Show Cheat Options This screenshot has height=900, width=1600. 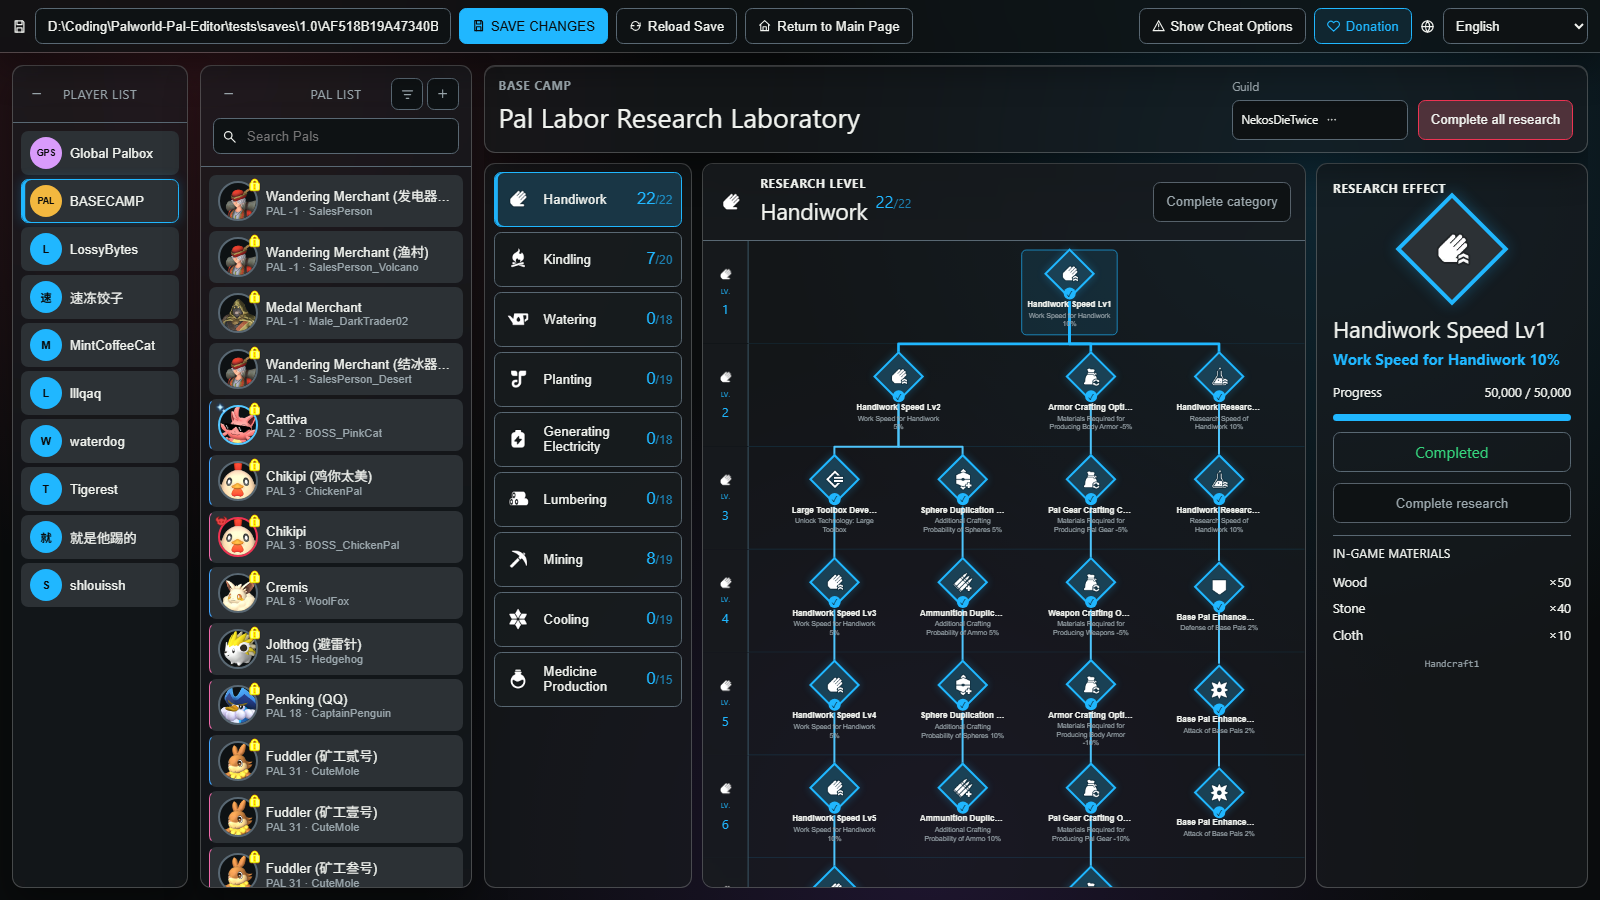point(1222,26)
